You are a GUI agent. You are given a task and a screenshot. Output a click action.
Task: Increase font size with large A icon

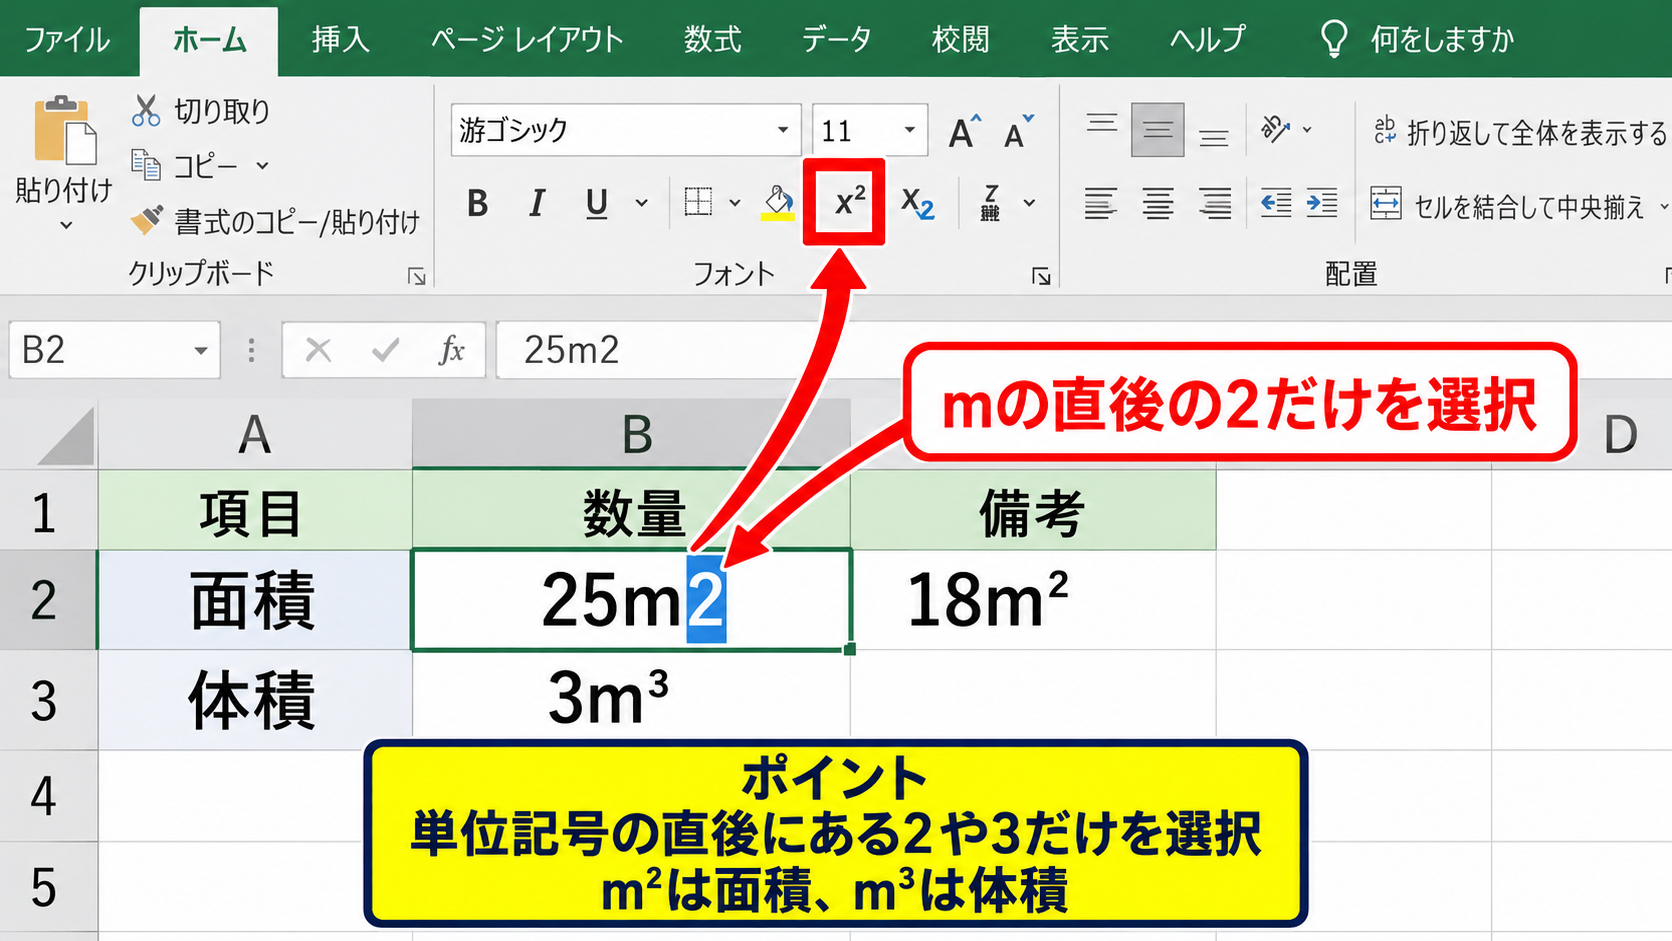pyautogui.click(x=964, y=131)
